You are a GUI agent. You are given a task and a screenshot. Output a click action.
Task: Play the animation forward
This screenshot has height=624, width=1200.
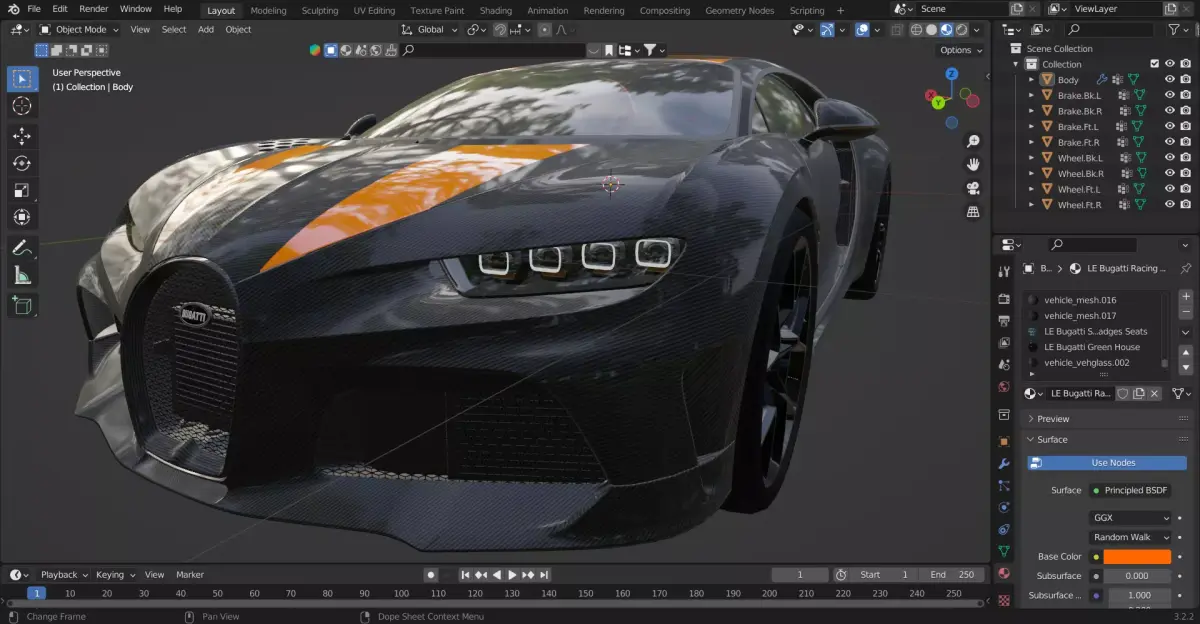(x=512, y=575)
